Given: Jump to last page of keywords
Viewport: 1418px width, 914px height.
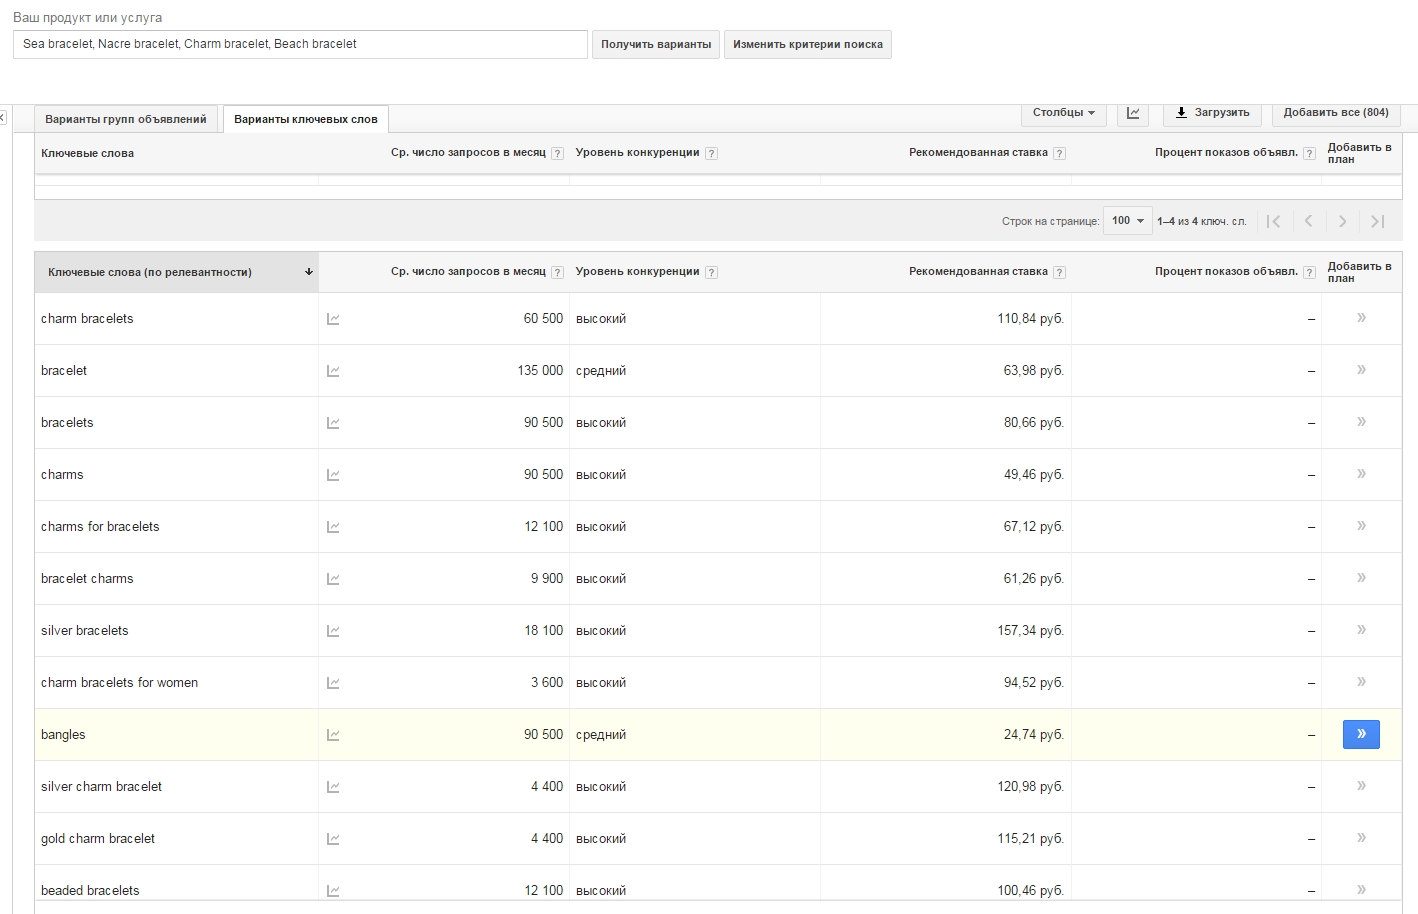Looking at the screenshot, I should coord(1377,221).
